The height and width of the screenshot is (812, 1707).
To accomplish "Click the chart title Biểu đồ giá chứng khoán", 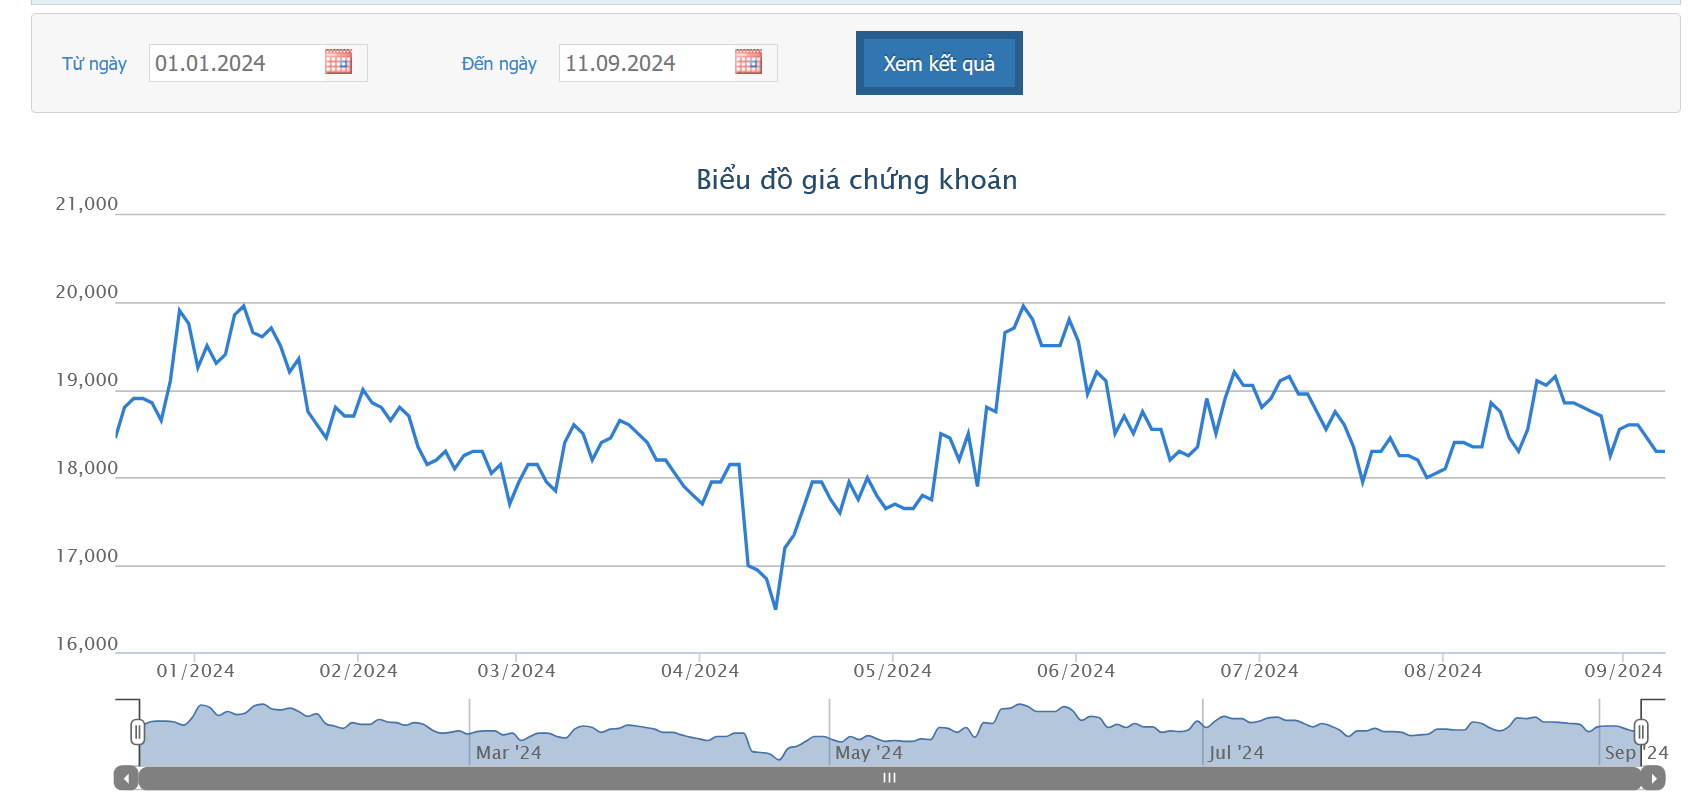I will [857, 180].
